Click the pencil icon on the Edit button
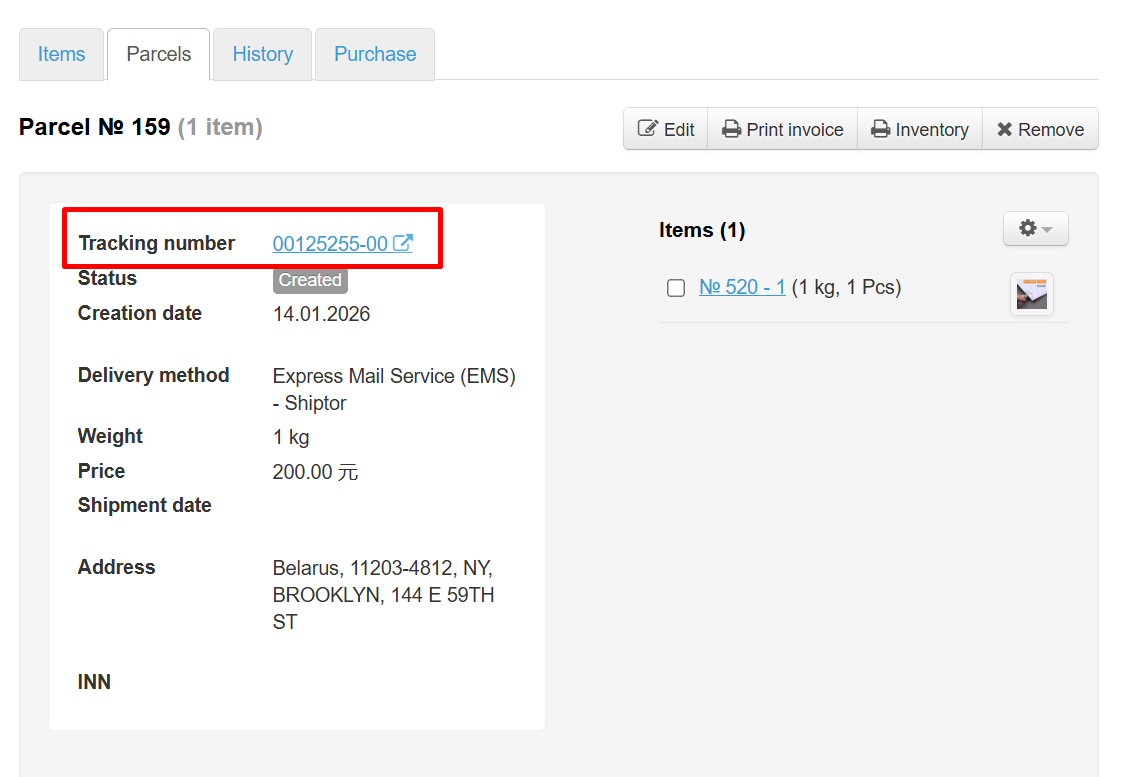 (x=648, y=129)
